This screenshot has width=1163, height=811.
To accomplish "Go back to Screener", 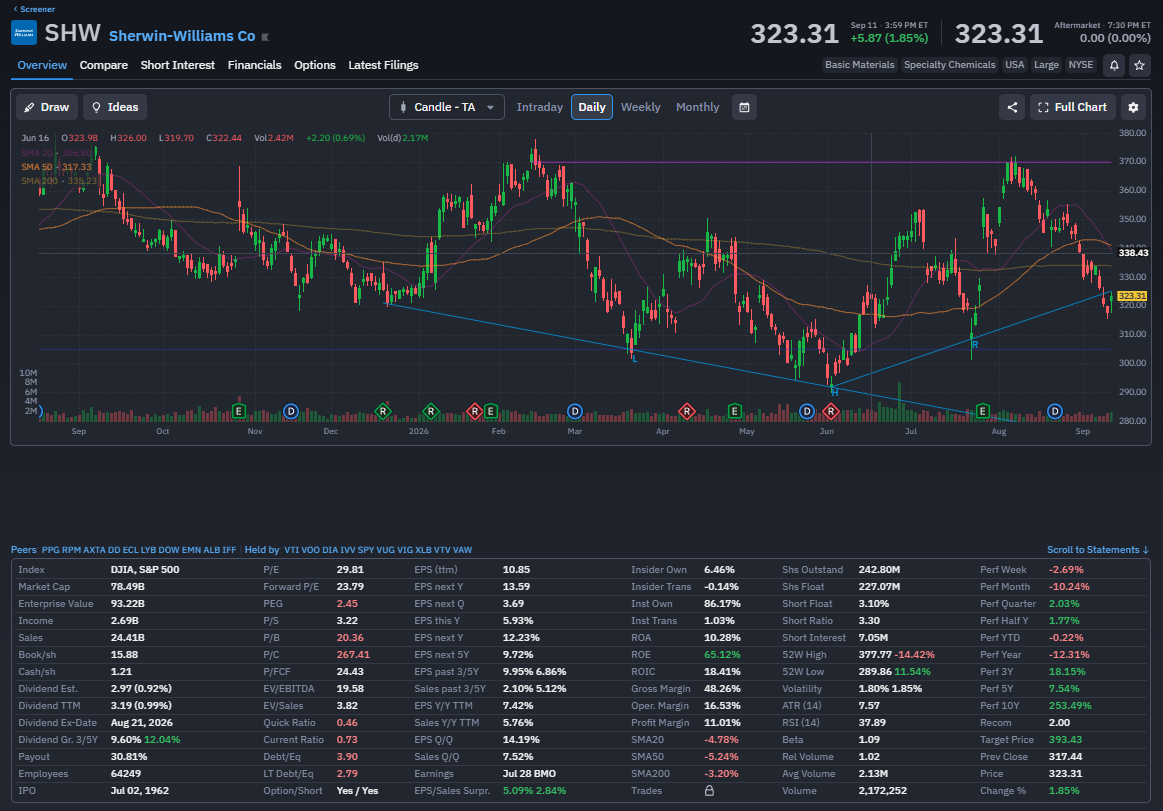I will 34,9.
